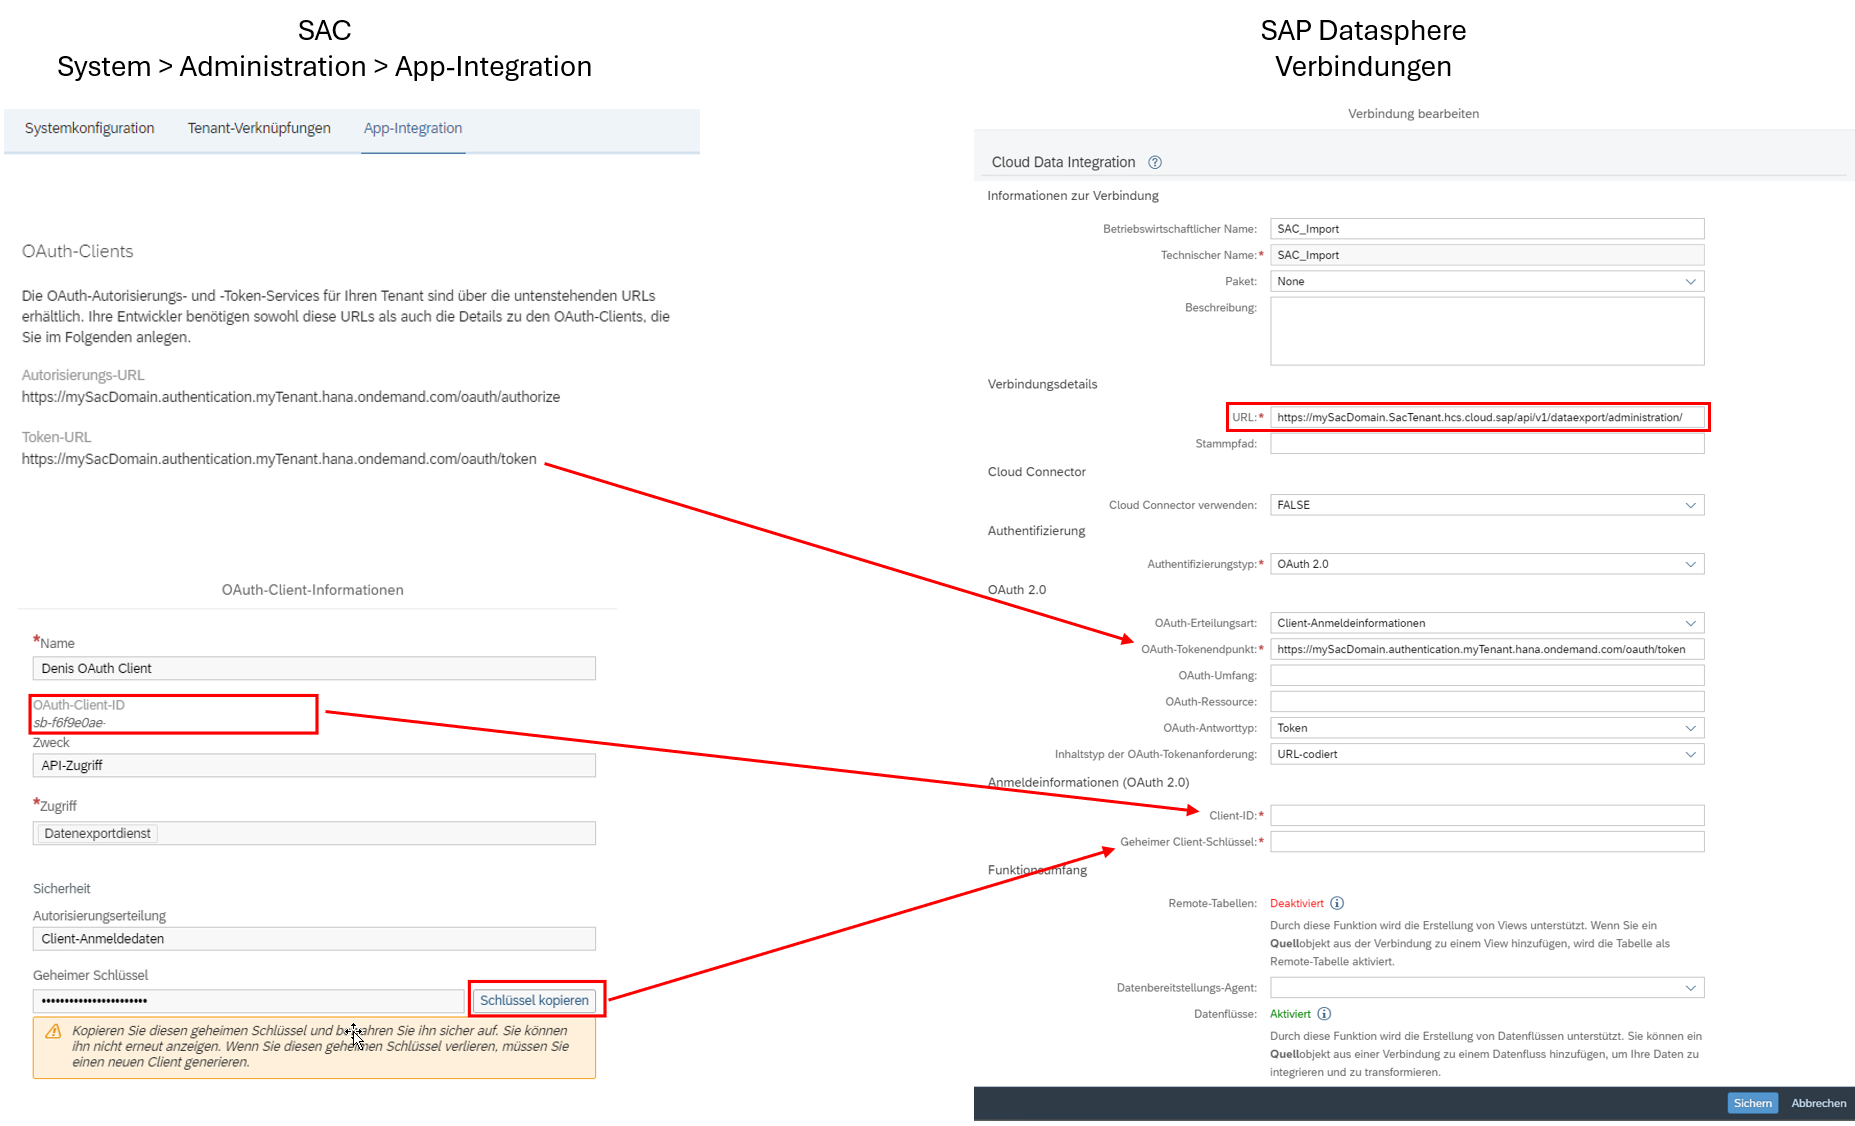Click Client-ID input field
Image resolution: width=1855 pixels, height=1126 pixels.
tap(1487, 816)
